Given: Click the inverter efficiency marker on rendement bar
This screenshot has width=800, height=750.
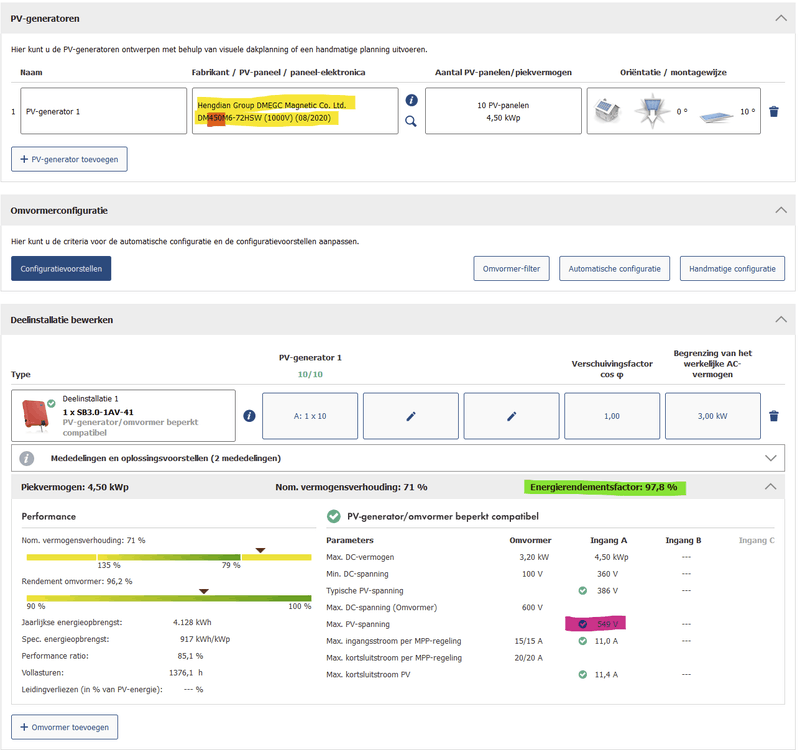Looking at the screenshot, I should click(x=204, y=591).
